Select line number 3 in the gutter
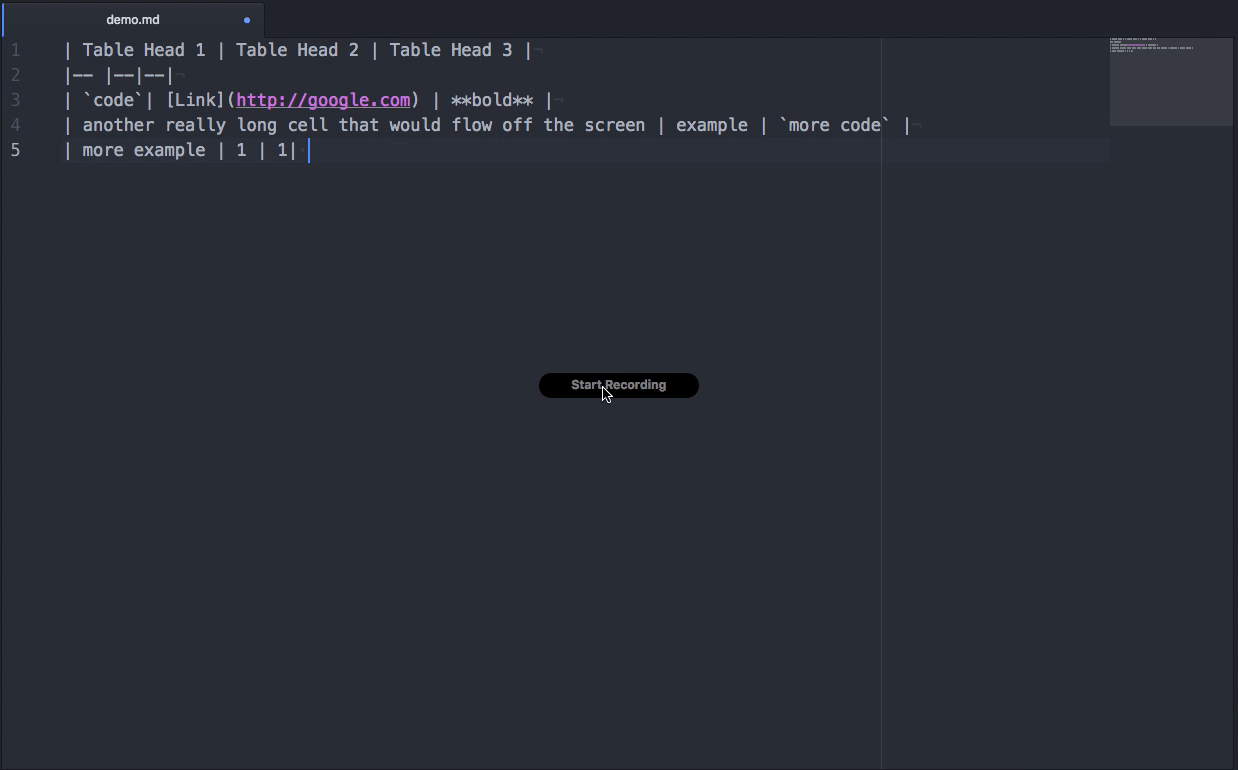Screen dimensions: 1238x770 [15, 99]
